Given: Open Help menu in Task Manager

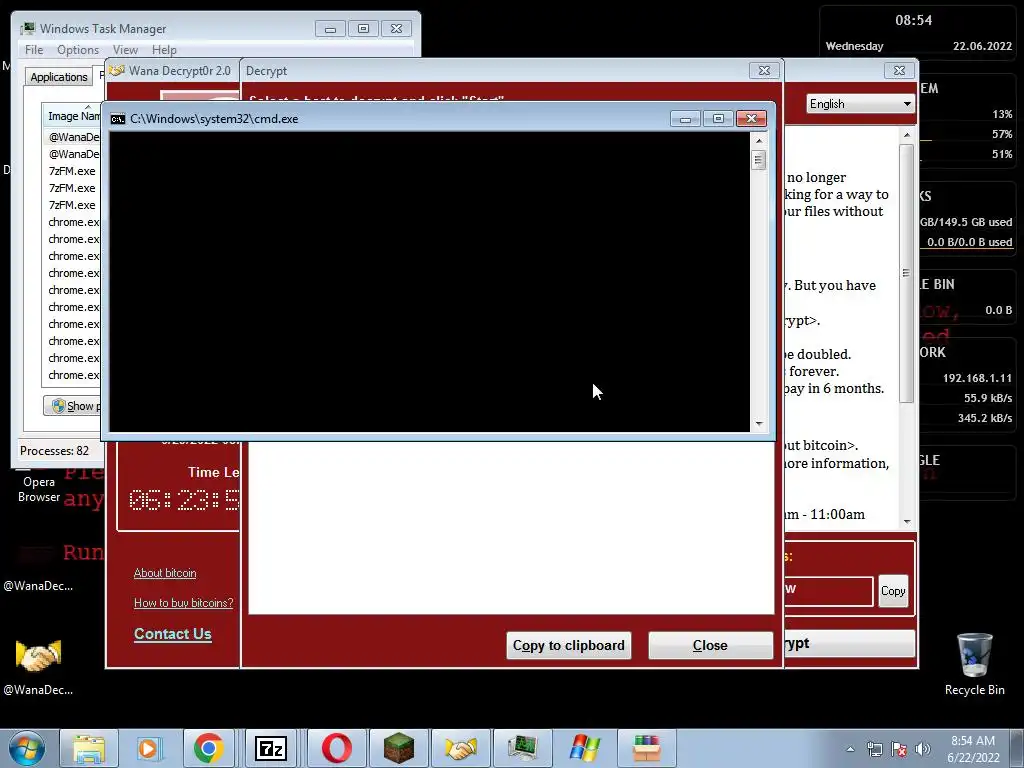Looking at the screenshot, I should pyautogui.click(x=164, y=50).
